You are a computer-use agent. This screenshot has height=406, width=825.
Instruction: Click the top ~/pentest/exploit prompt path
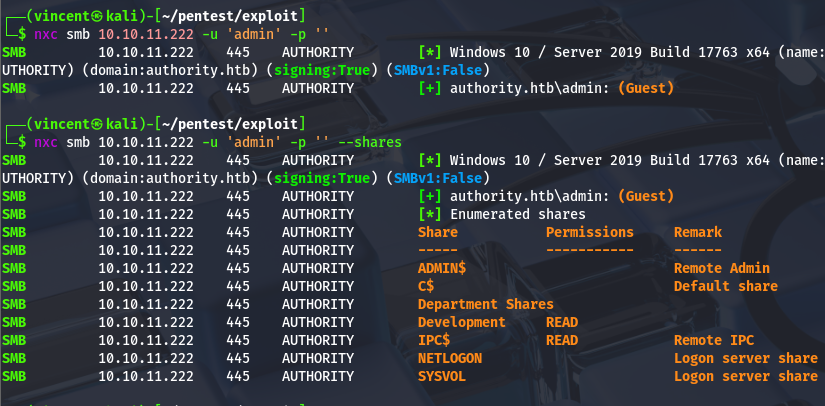click(229, 16)
